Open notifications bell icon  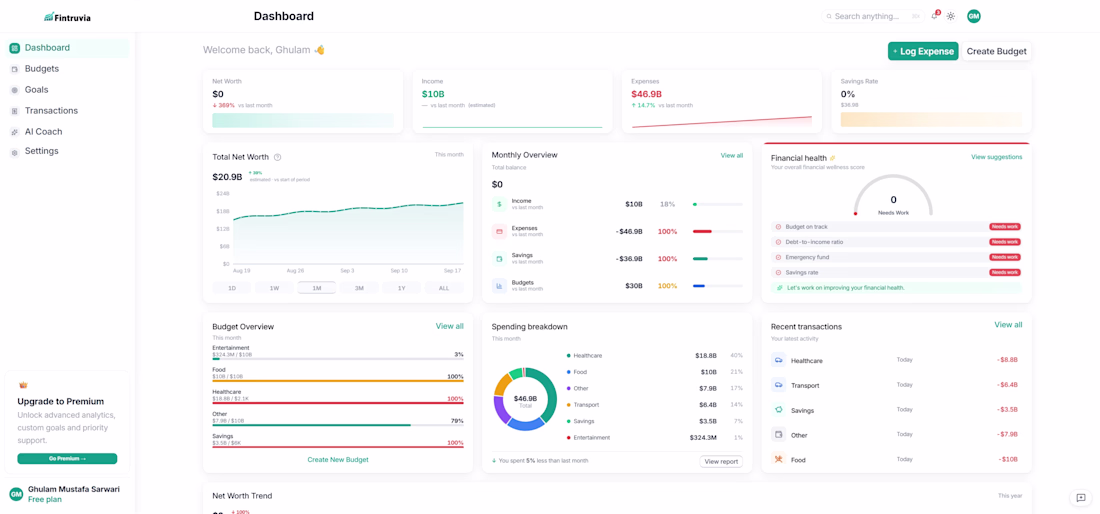[935, 16]
